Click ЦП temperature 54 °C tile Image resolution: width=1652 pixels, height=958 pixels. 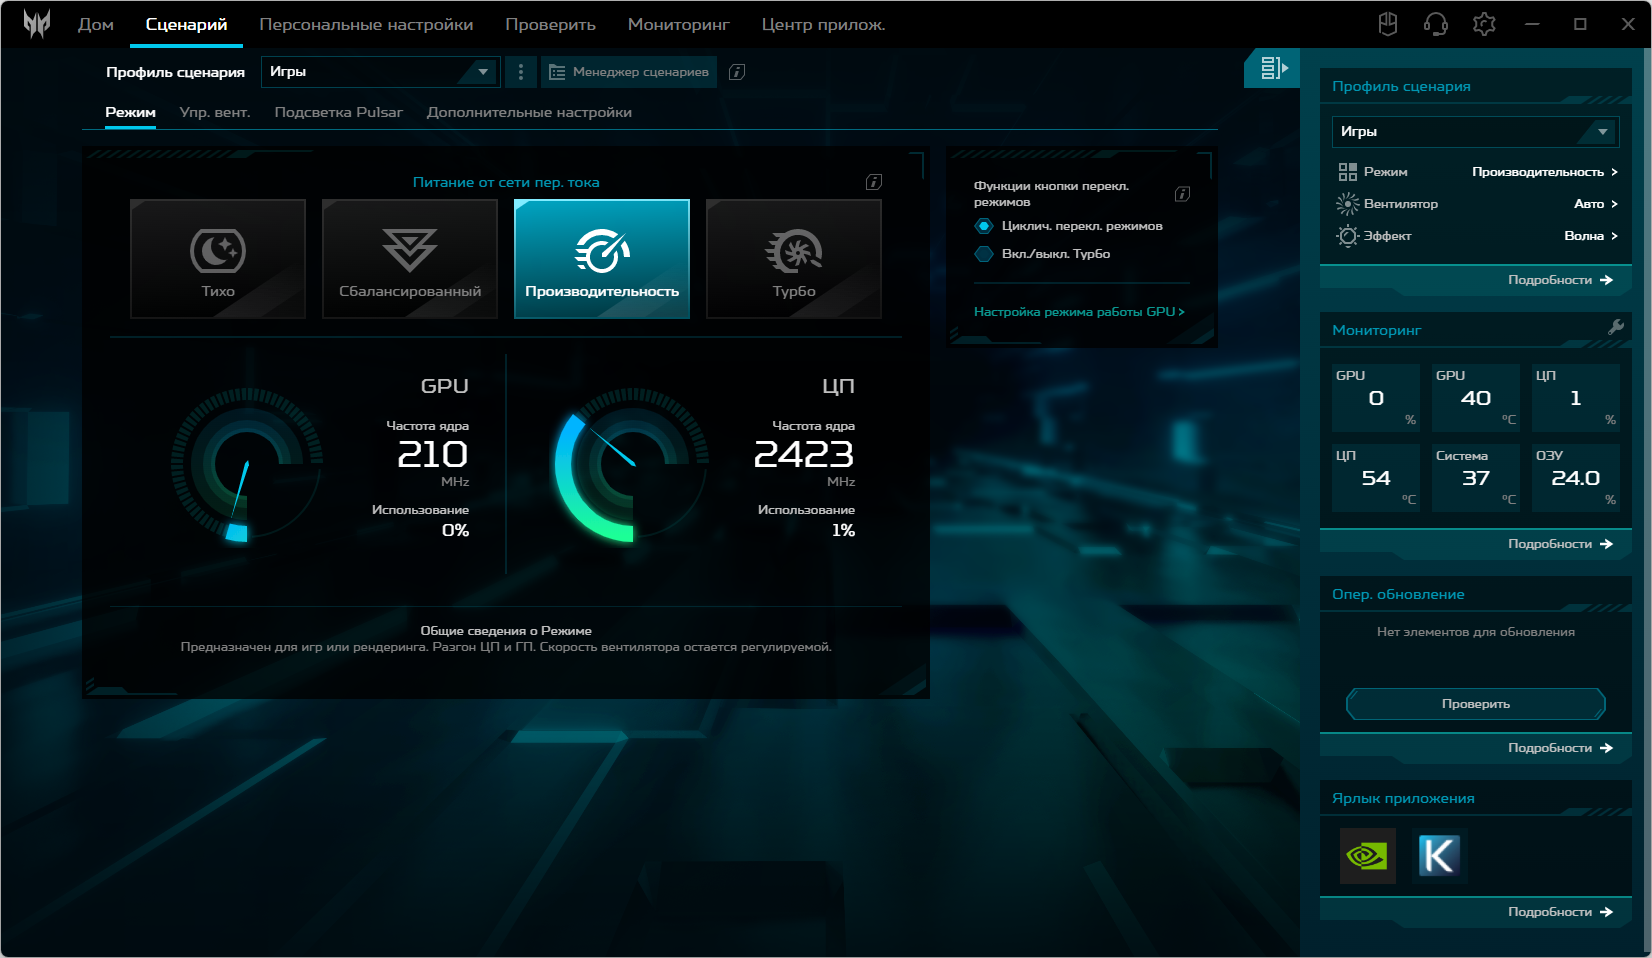[x=1376, y=478]
